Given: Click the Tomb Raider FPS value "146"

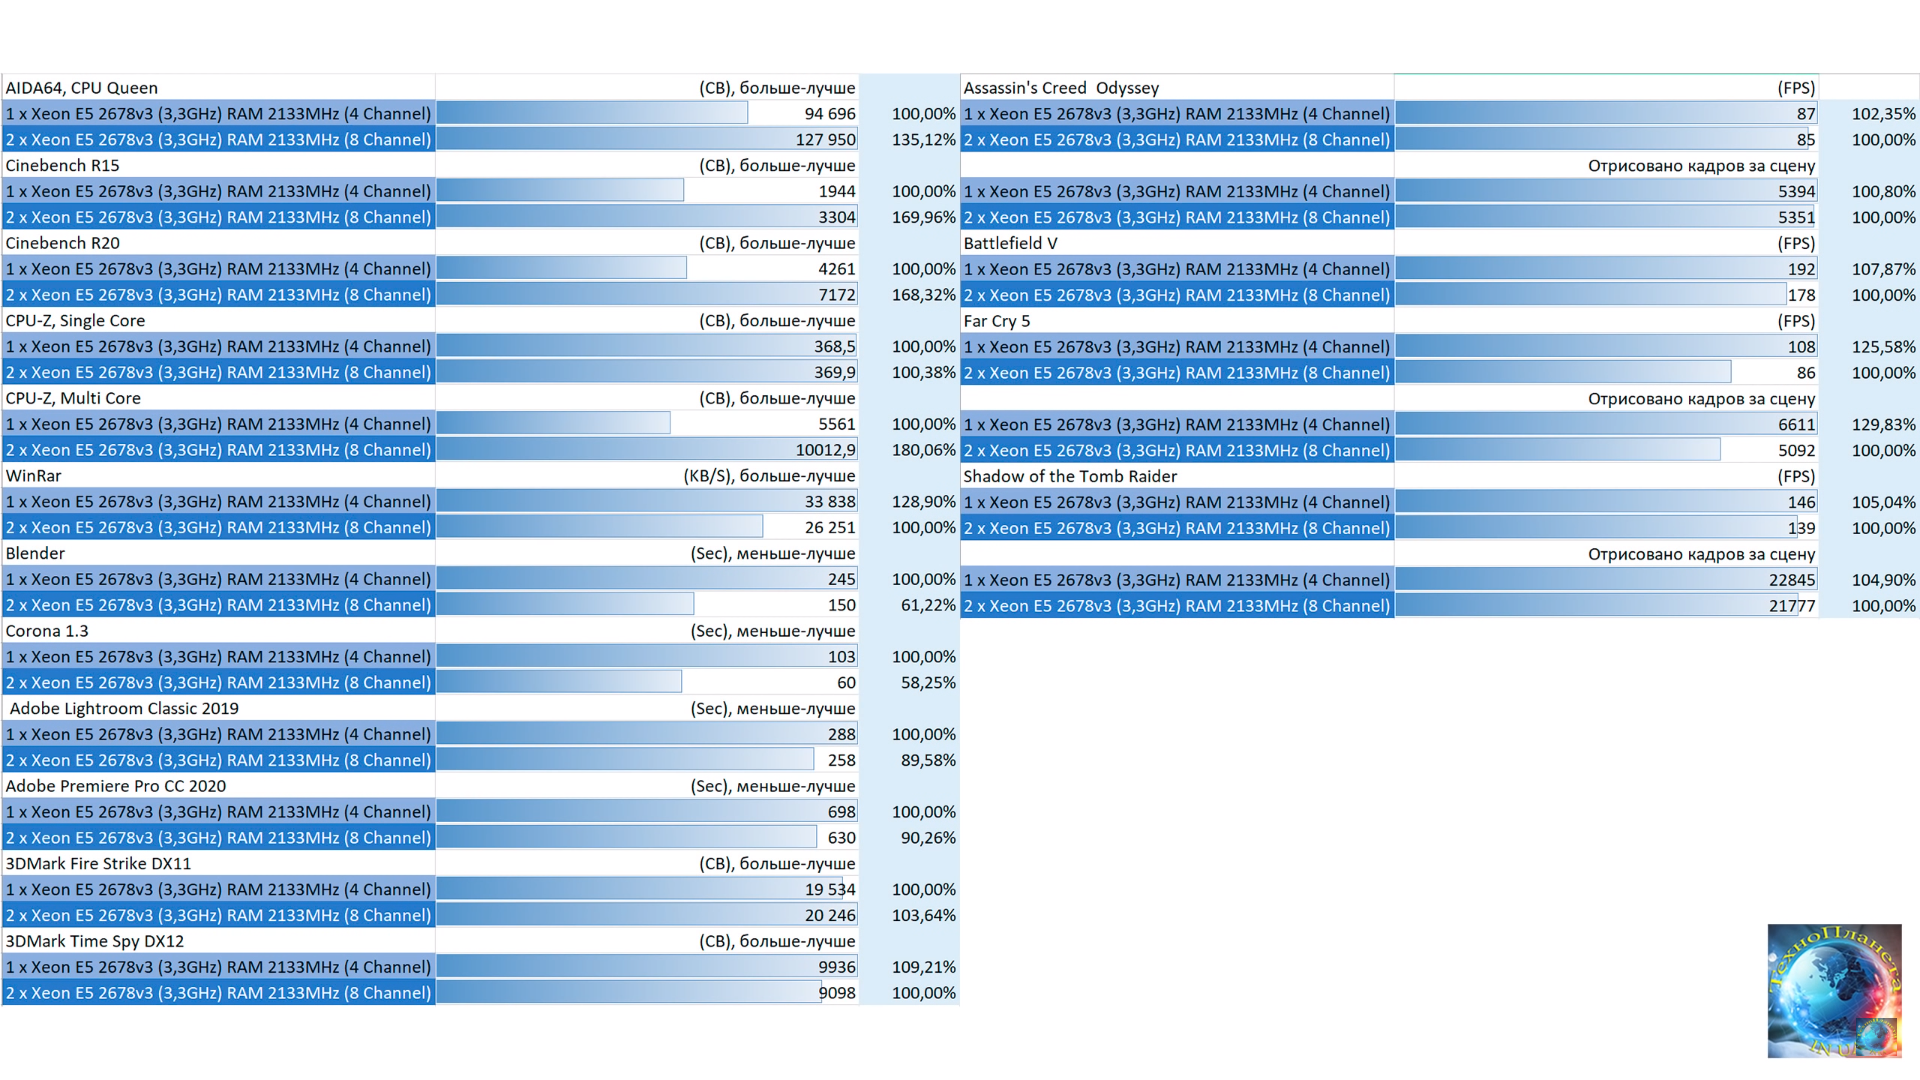Looking at the screenshot, I should tap(1802, 502).
